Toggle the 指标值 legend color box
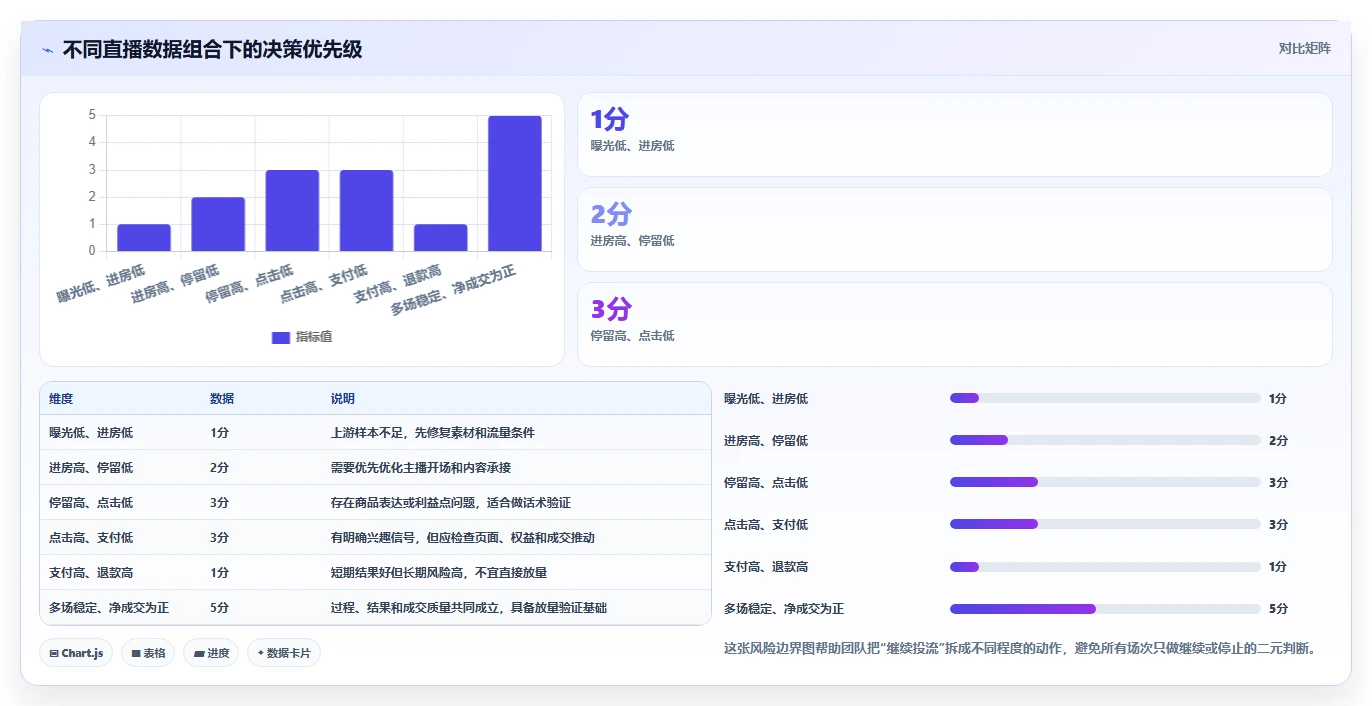 pyautogui.click(x=281, y=337)
